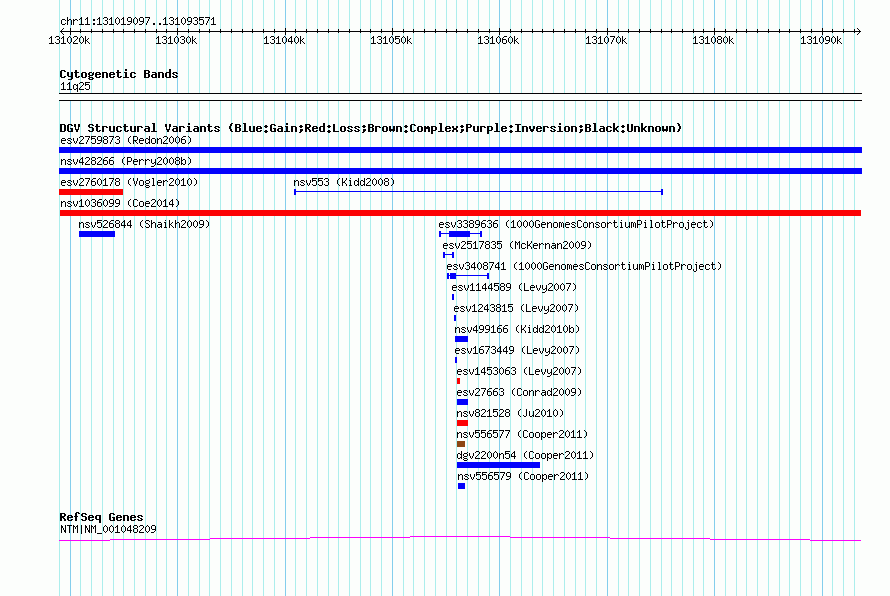Viewport: 890px width, 596px height.
Task: Open the esv1453063 (Levy2007) label
Action: (519, 371)
